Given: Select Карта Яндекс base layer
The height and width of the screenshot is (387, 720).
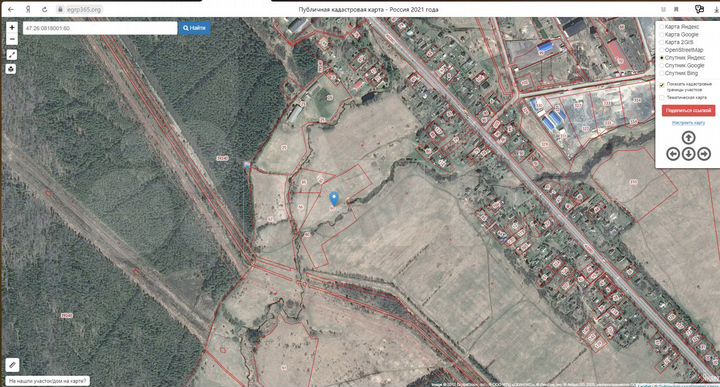Looking at the screenshot, I should [x=662, y=27].
